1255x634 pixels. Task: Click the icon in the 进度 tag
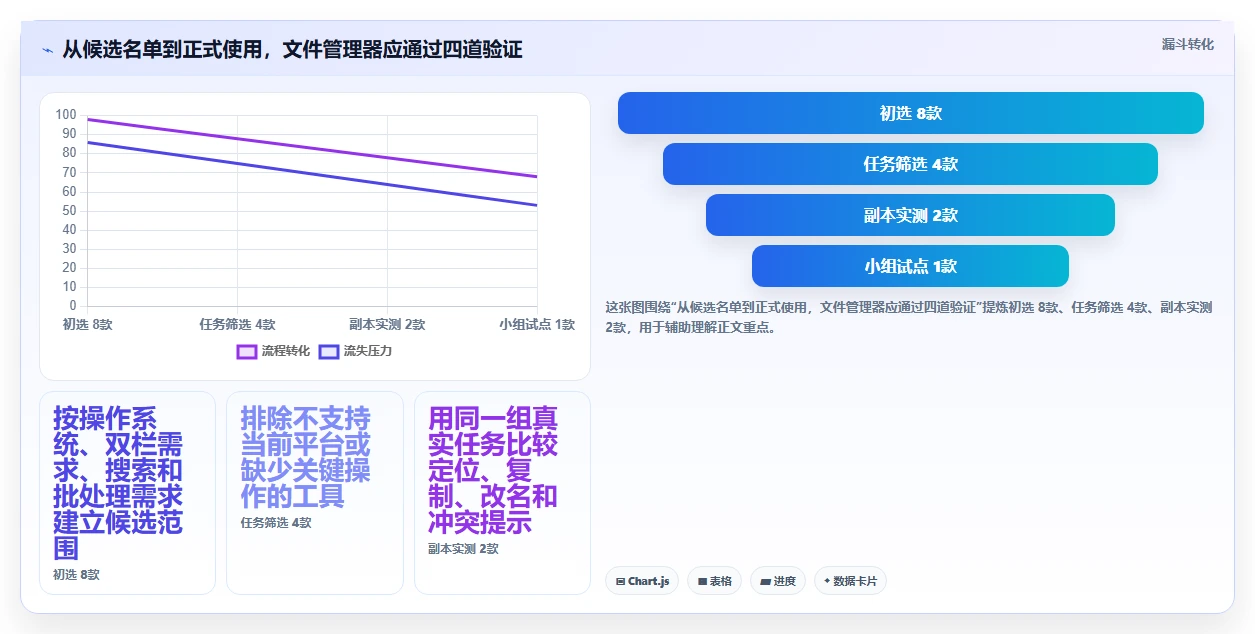coord(765,581)
